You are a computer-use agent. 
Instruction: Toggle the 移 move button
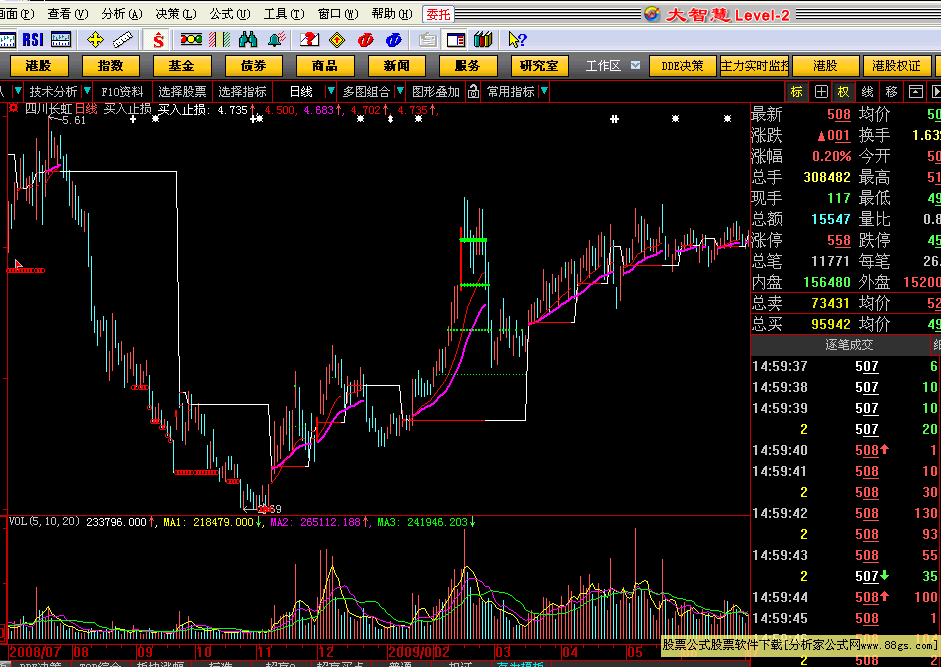891,92
